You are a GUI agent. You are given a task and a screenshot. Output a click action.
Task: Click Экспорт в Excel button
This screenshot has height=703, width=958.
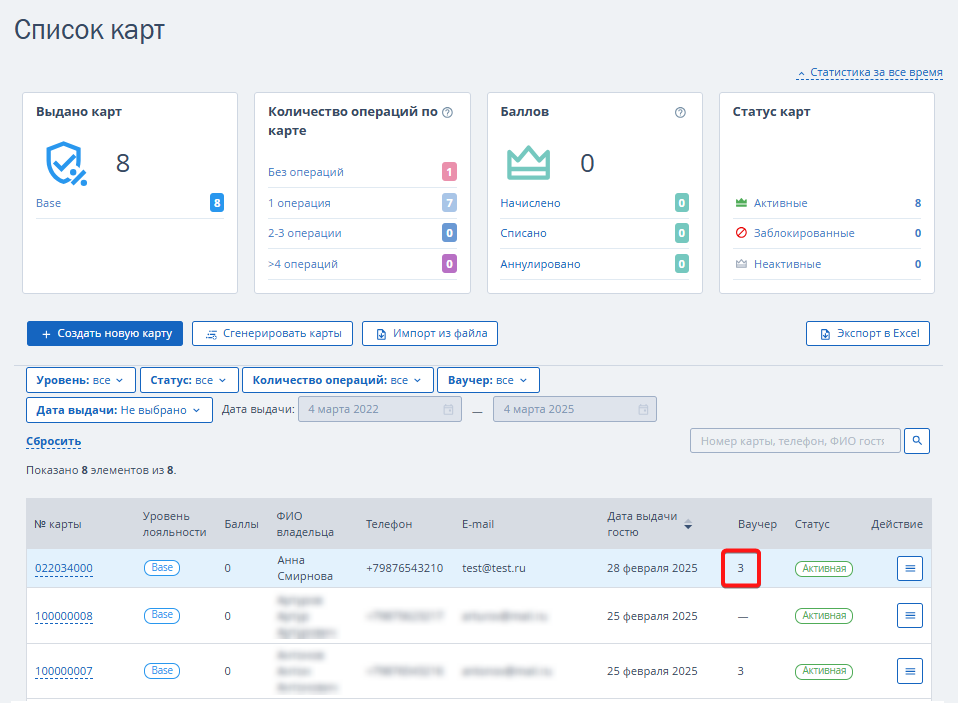point(868,333)
